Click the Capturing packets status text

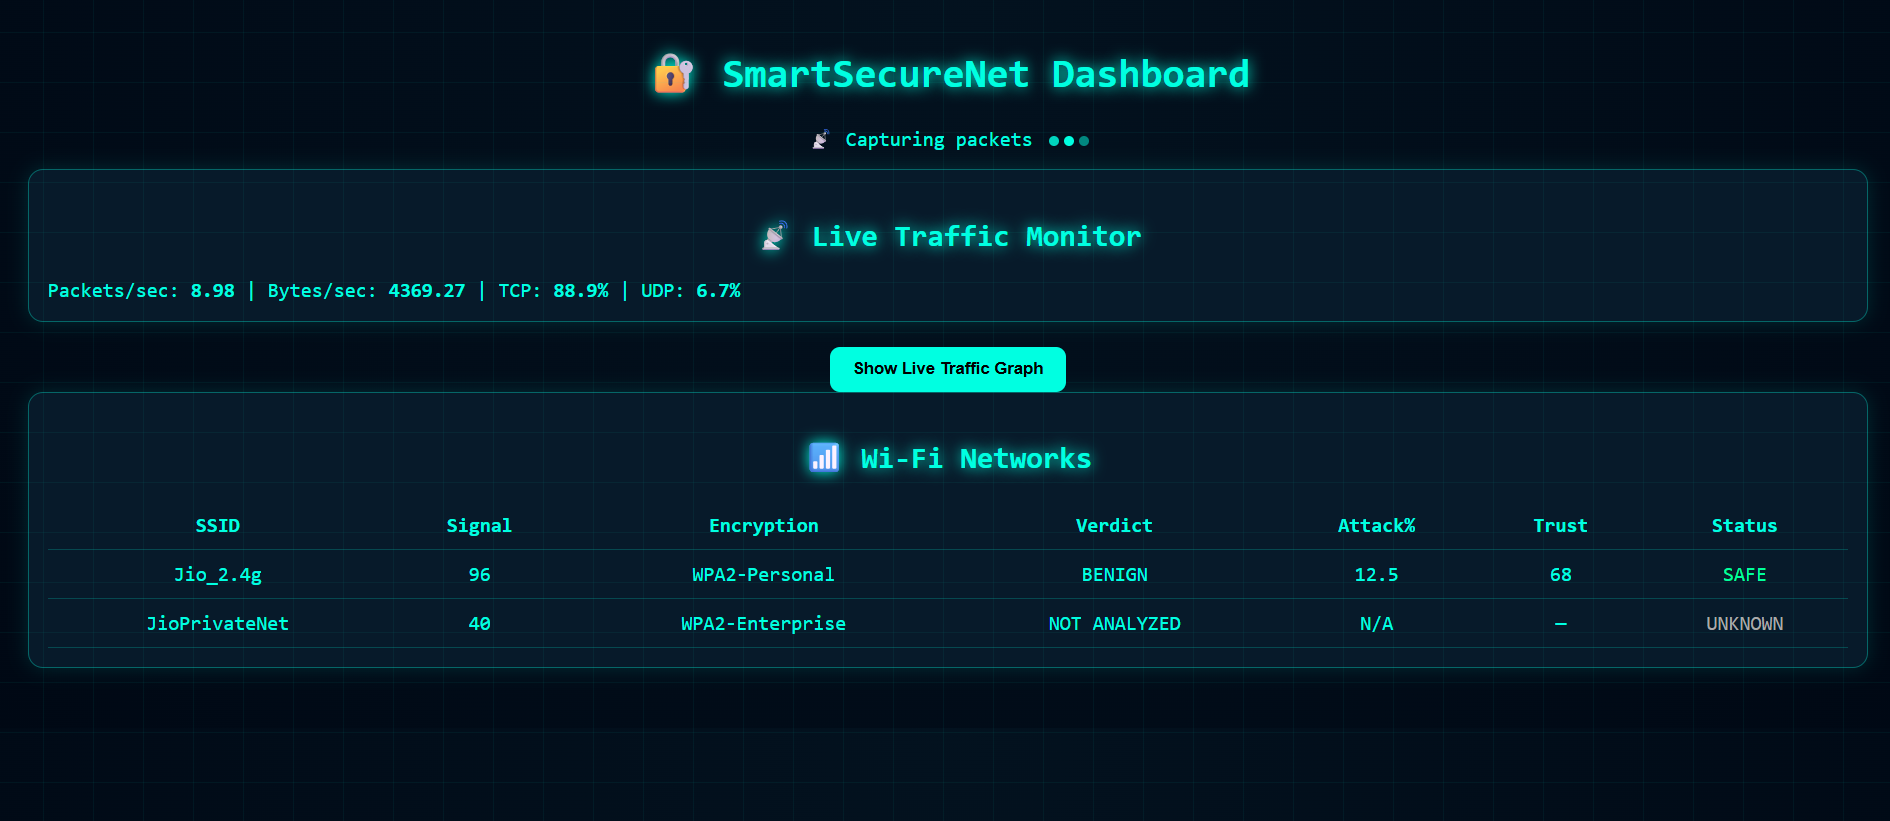coord(939,140)
